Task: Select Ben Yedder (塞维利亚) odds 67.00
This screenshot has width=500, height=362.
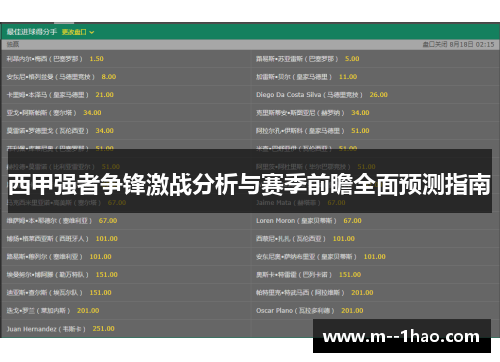Action: 108,221
